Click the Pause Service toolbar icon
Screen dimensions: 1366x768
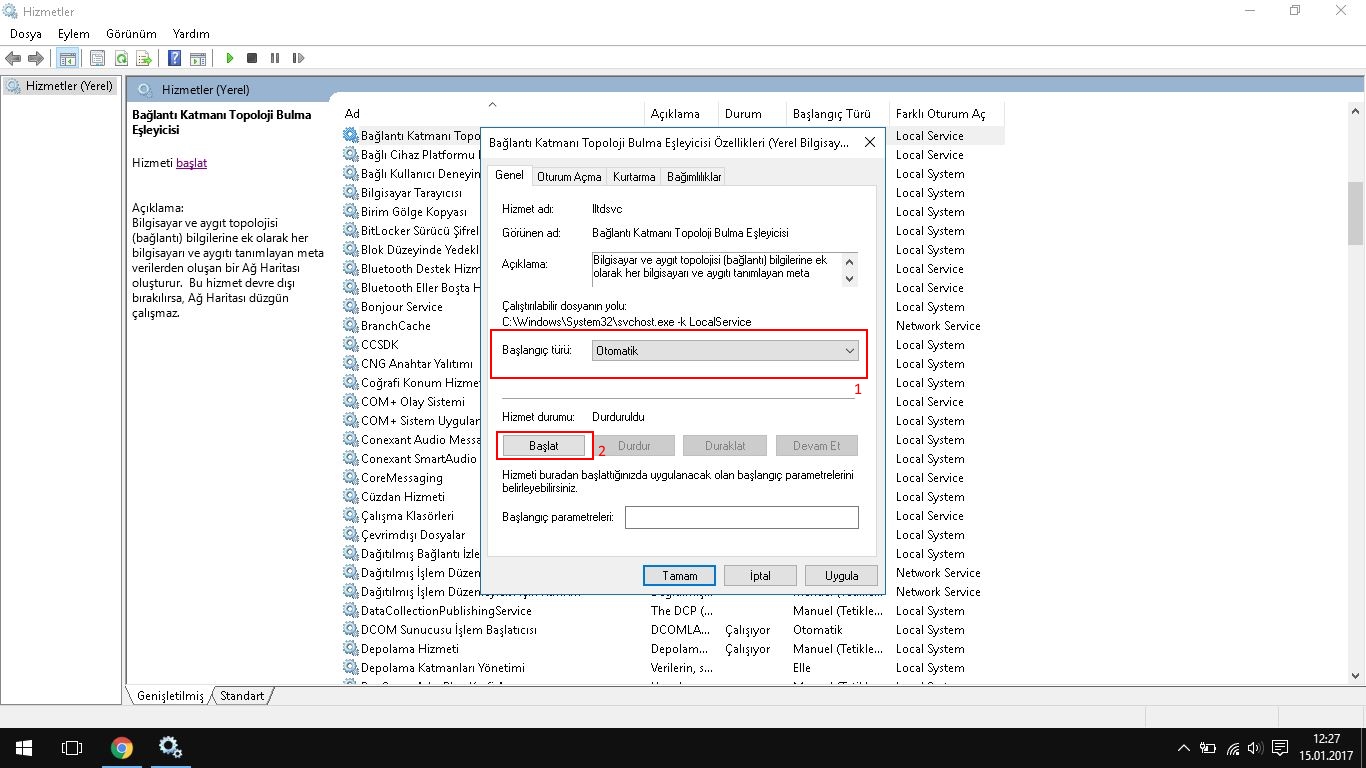click(275, 58)
